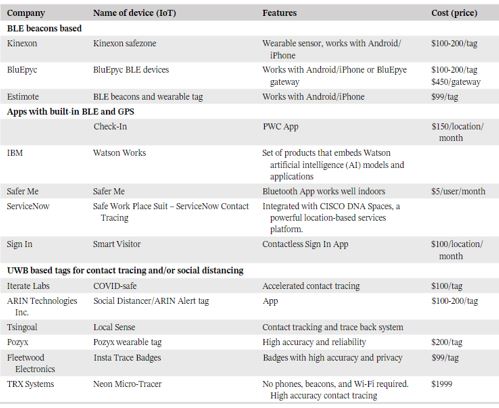Select the BLE beacons based section heading

pos(44,28)
